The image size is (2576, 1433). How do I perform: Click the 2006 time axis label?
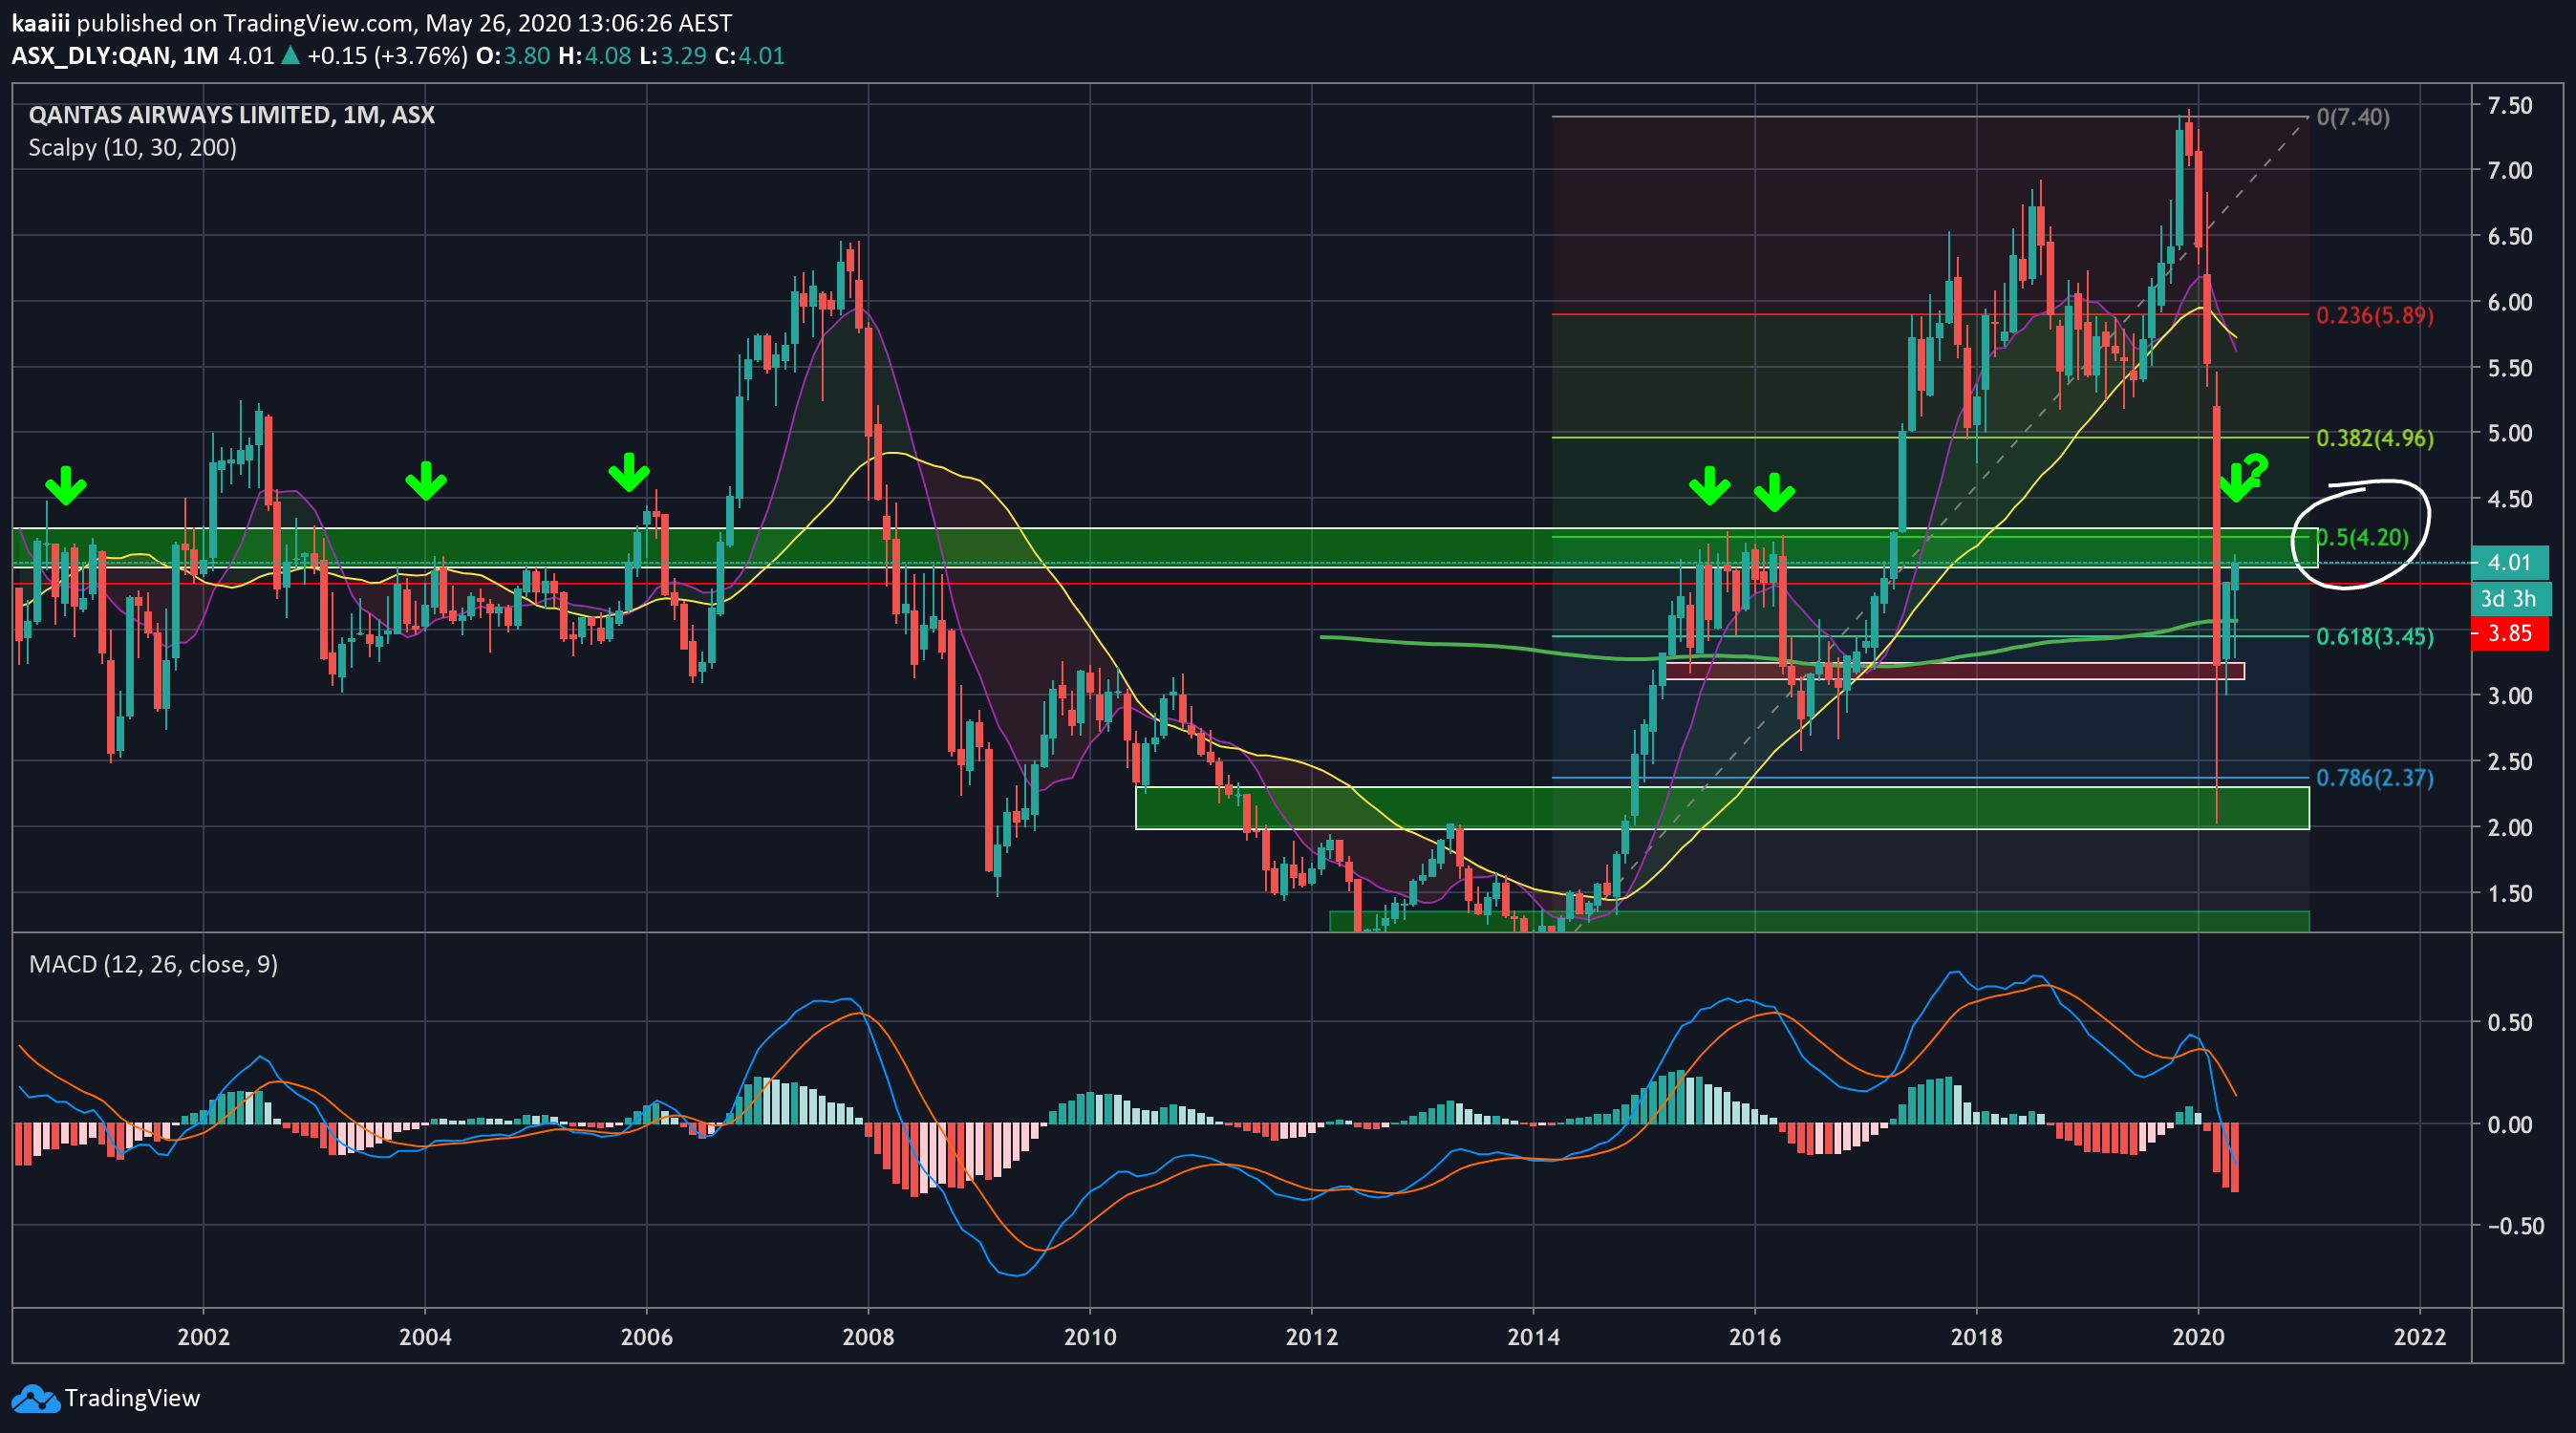tap(646, 1337)
